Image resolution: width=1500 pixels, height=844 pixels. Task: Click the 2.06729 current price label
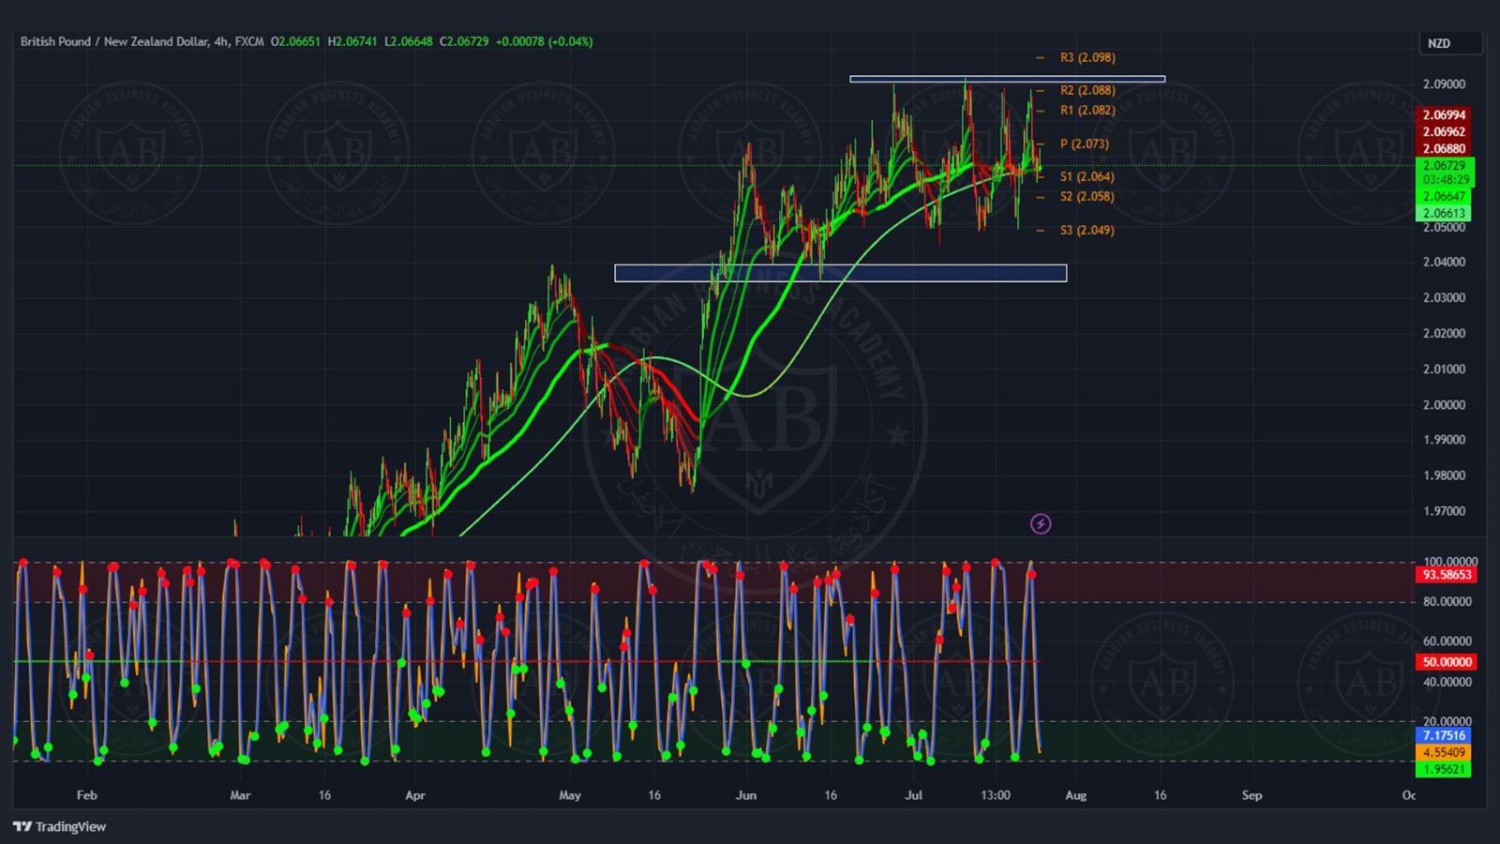[x=1444, y=166]
